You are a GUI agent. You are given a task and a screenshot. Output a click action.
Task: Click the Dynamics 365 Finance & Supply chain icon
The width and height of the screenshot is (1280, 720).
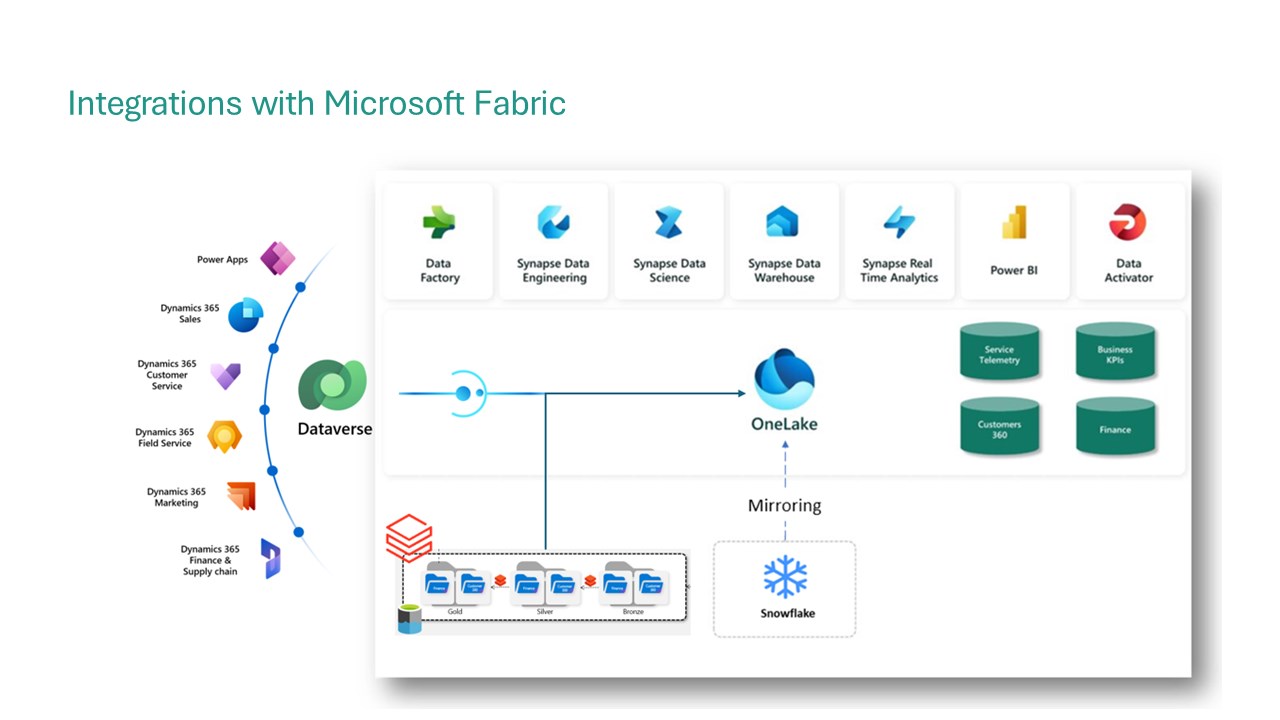[x=271, y=558]
